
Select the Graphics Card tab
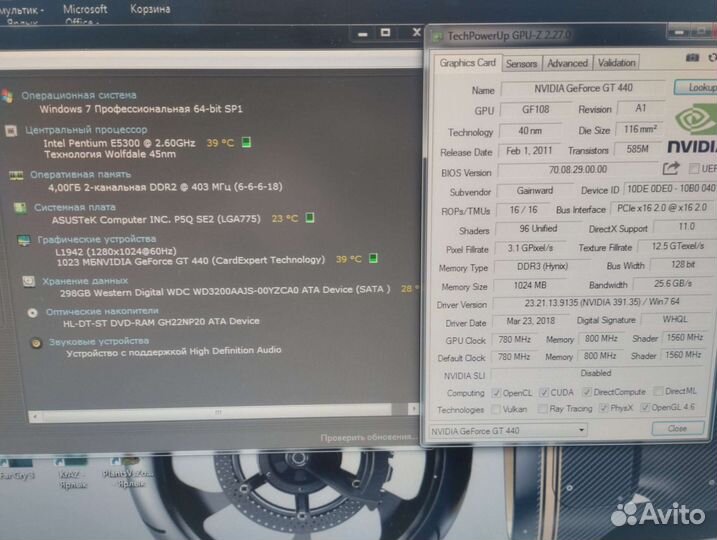467,63
